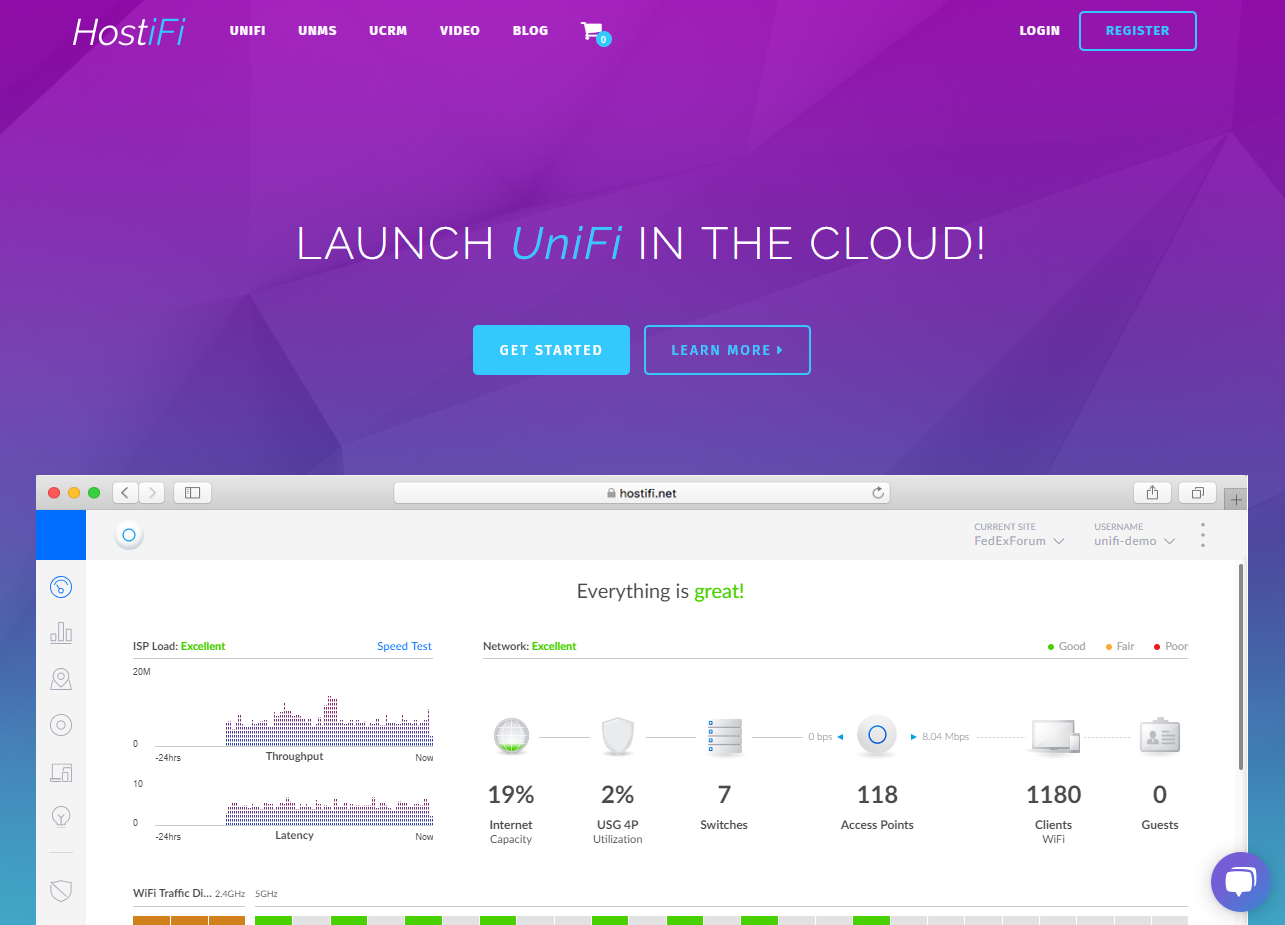Click the 118 Access Points count
The image size is (1285, 925).
point(877,795)
